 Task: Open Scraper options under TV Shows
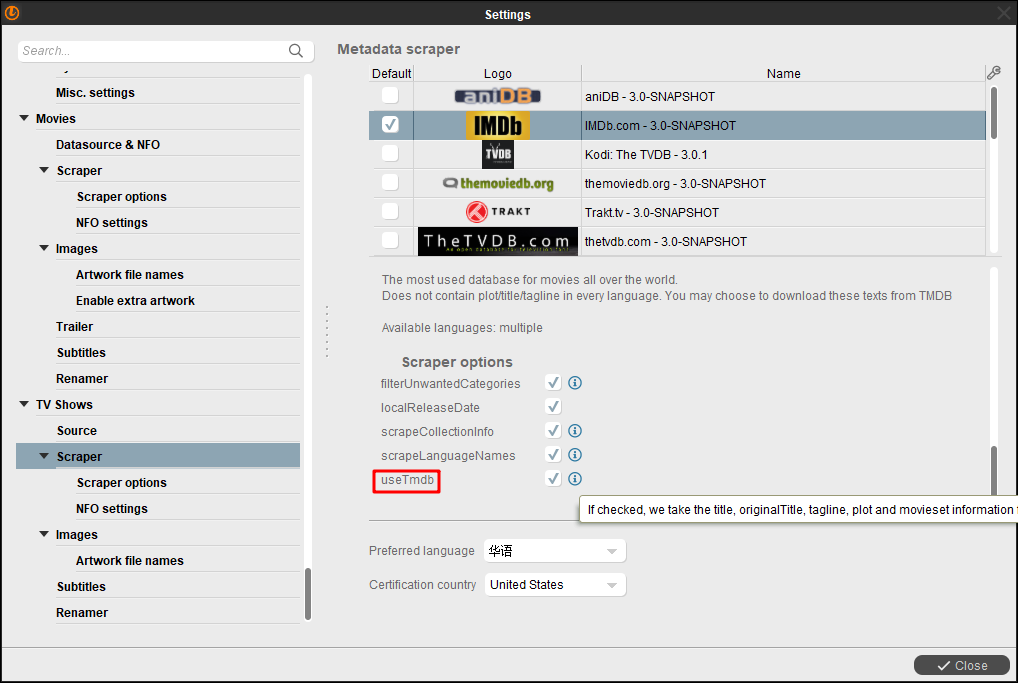coord(121,482)
